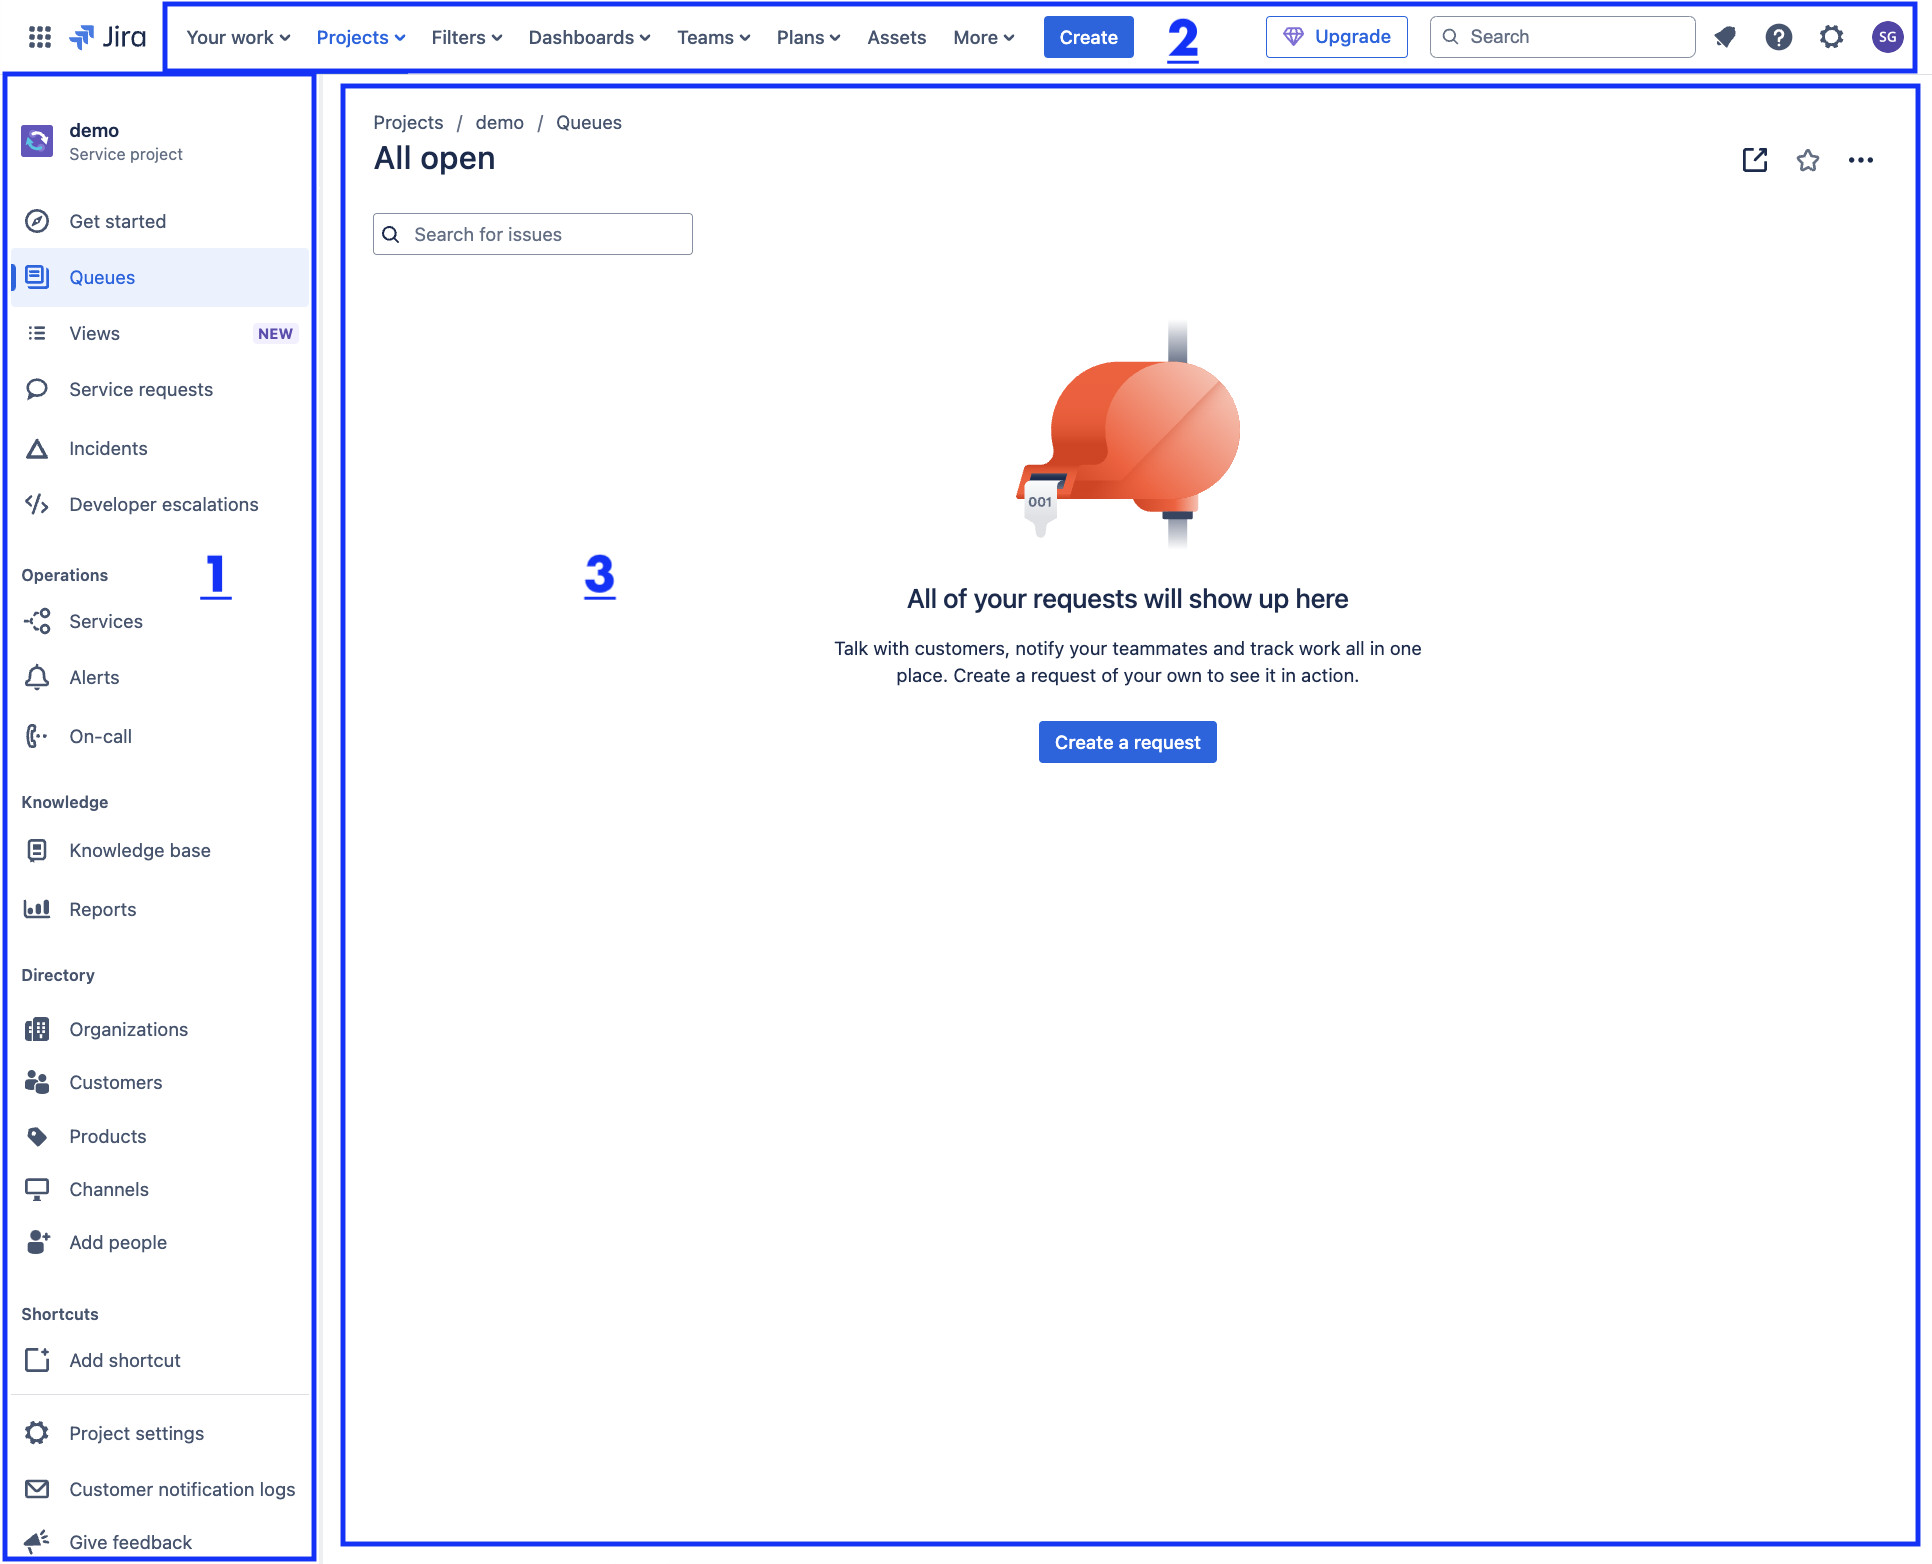The height and width of the screenshot is (1564, 1932).
Task: Click the Project settings gear icon
Action: (37, 1433)
